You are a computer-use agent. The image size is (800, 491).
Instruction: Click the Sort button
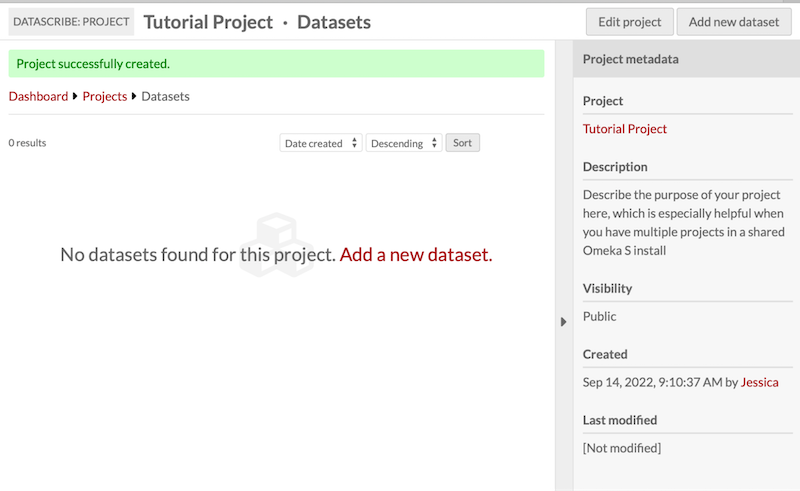(462, 143)
